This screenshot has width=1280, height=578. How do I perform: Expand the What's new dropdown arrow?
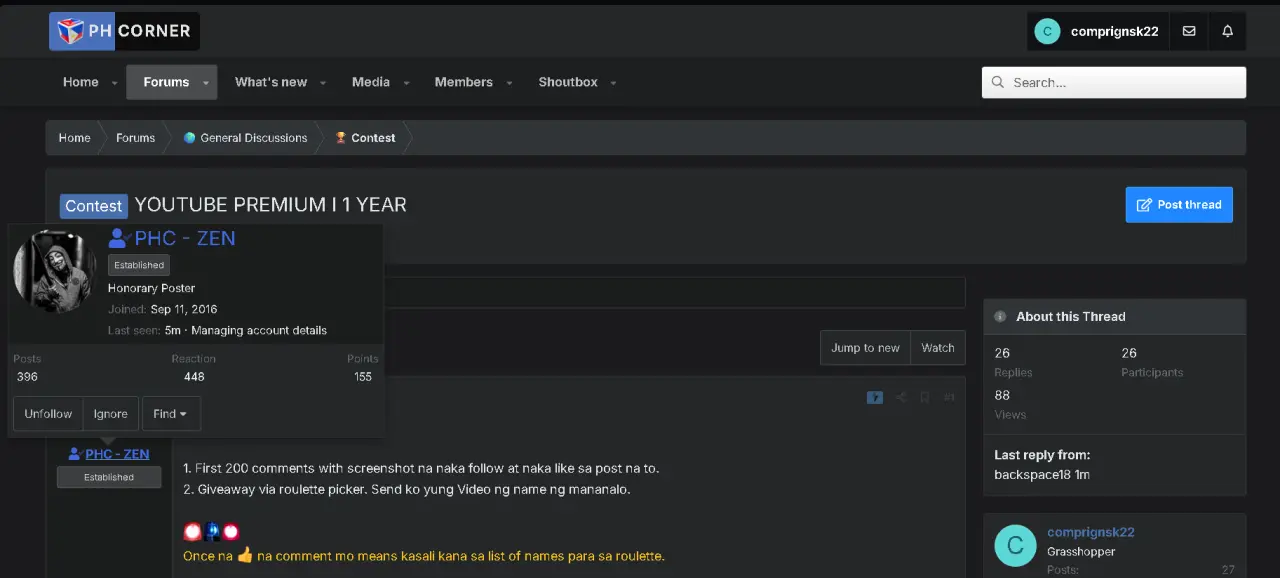[x=323, y=83]
